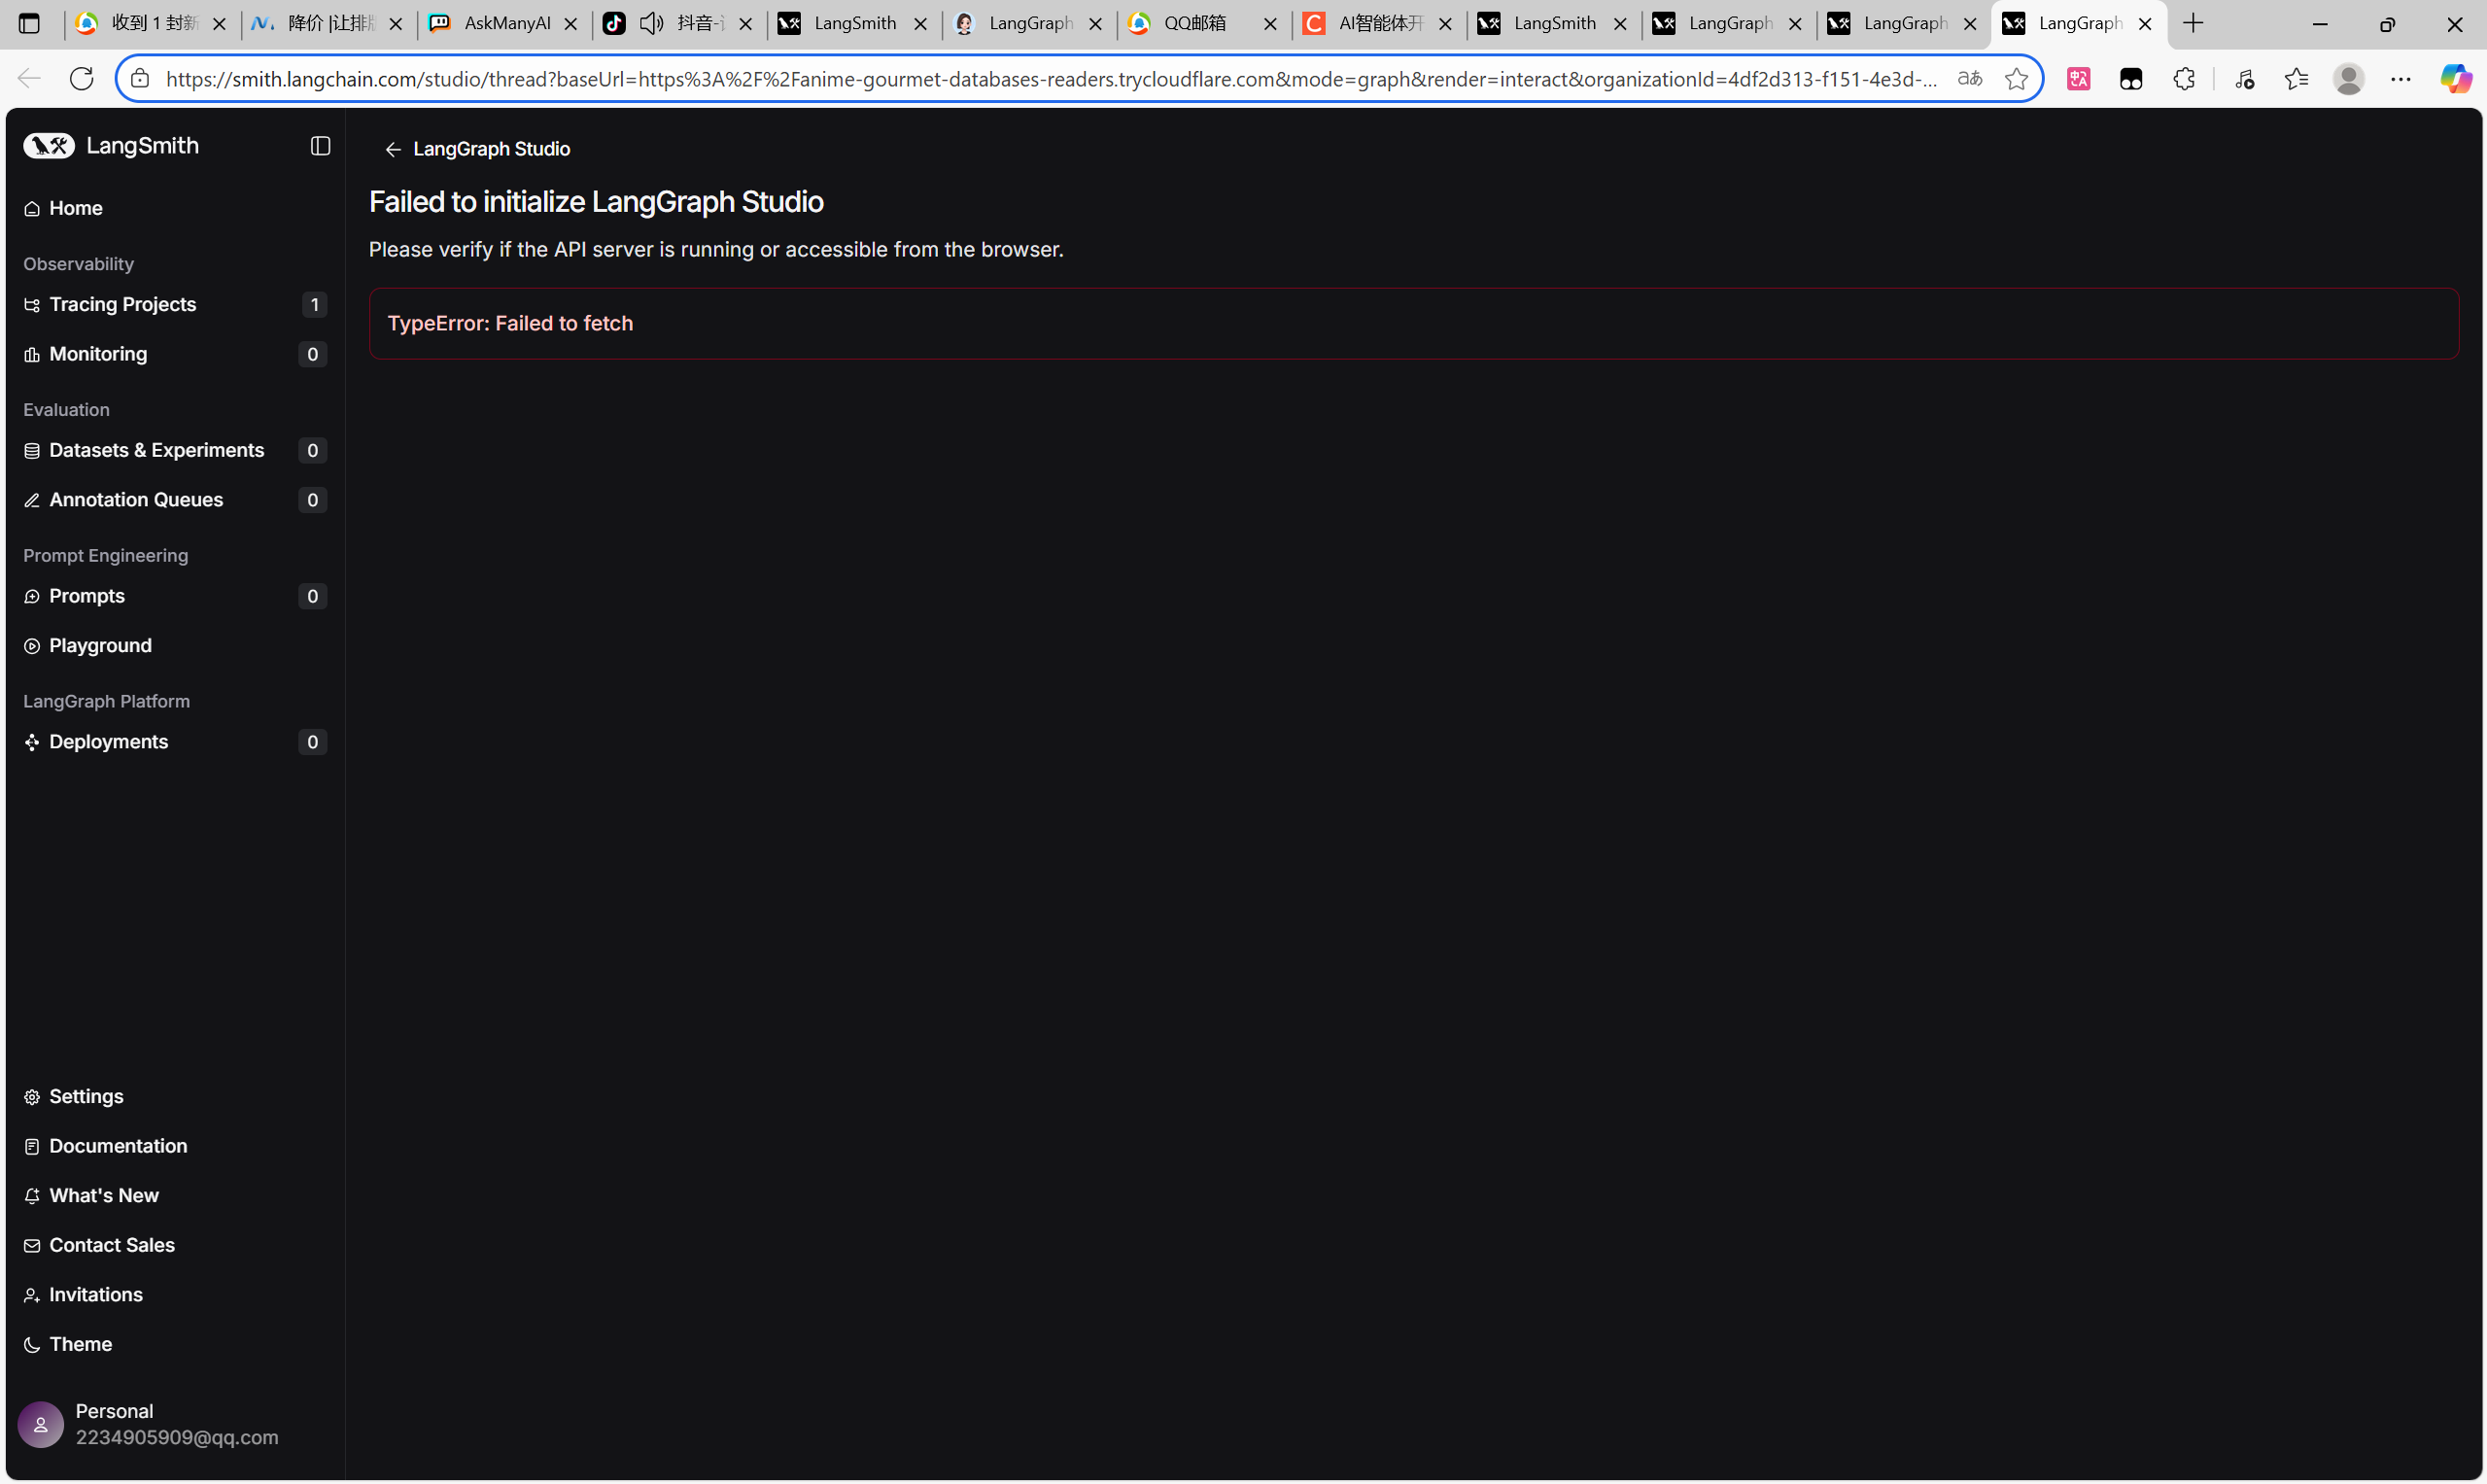Image resolution: width=2487 pixels, height=1484 pixels.
Task: Click the What's New item
Action: pos(104,1195)
